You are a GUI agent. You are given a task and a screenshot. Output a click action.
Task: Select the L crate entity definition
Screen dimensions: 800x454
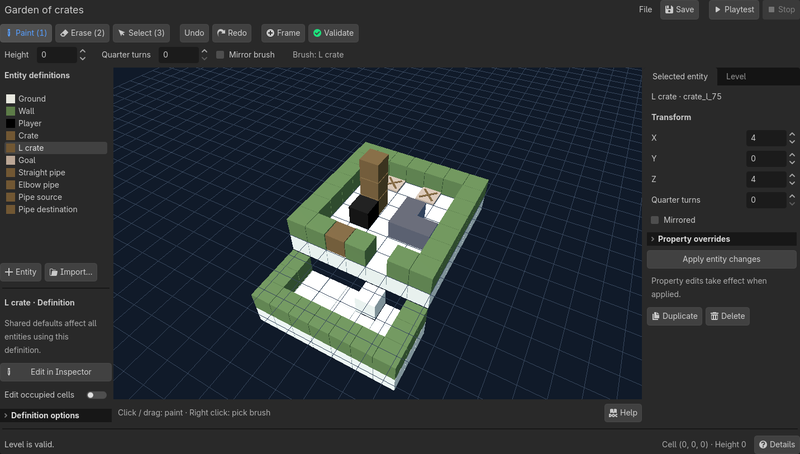56,148
